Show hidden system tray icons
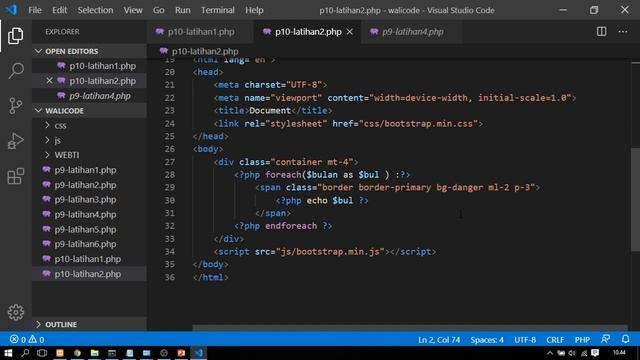640x360 pixels. pos(549,353)
